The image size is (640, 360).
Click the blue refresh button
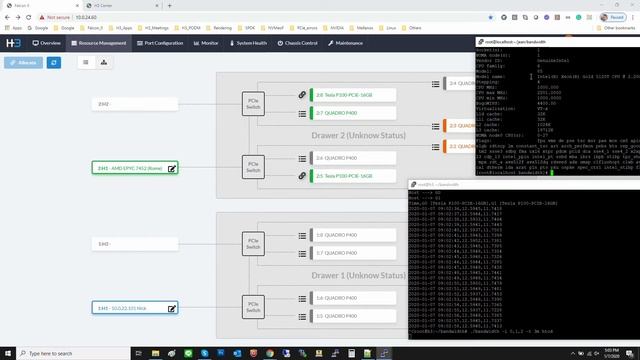(x=53, y=62)
